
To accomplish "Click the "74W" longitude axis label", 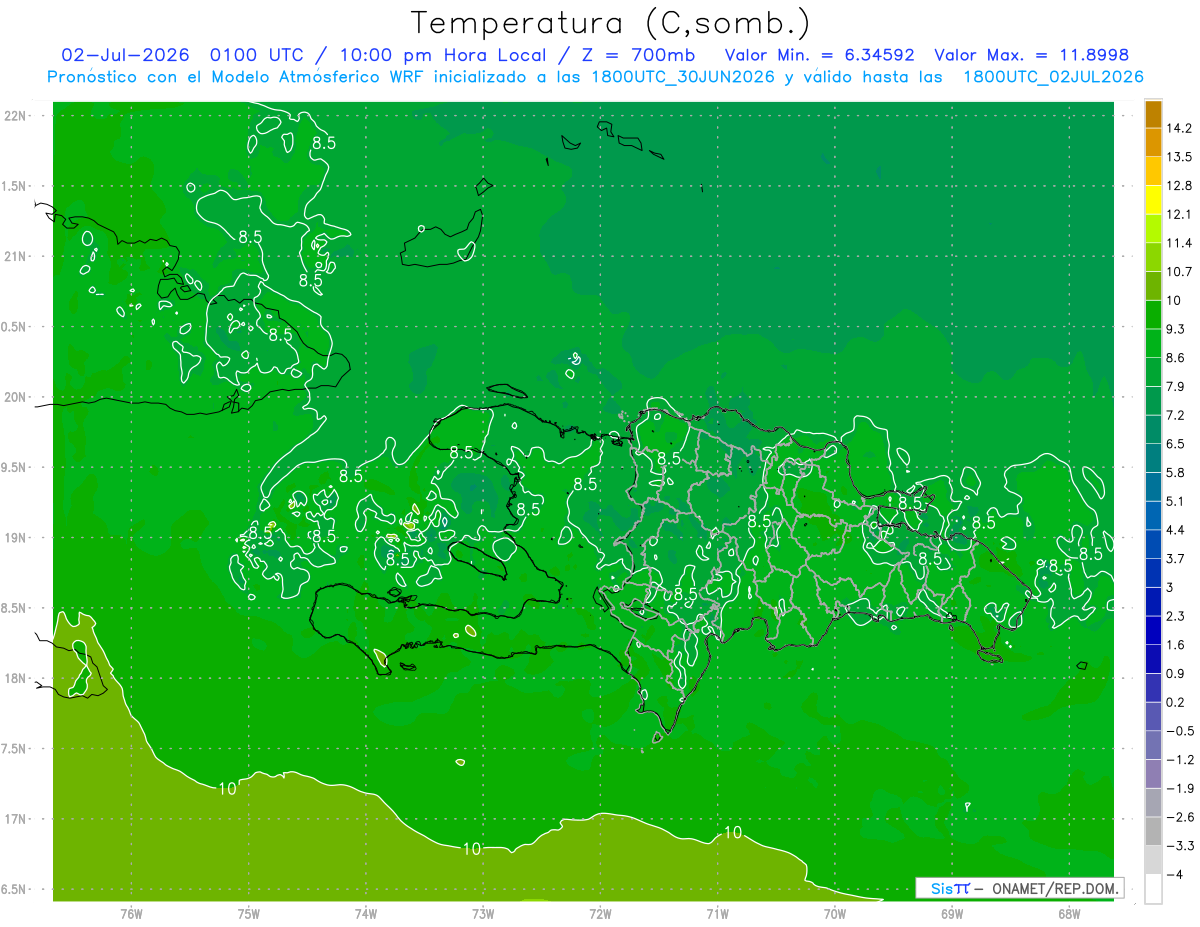I will point(365,914).
